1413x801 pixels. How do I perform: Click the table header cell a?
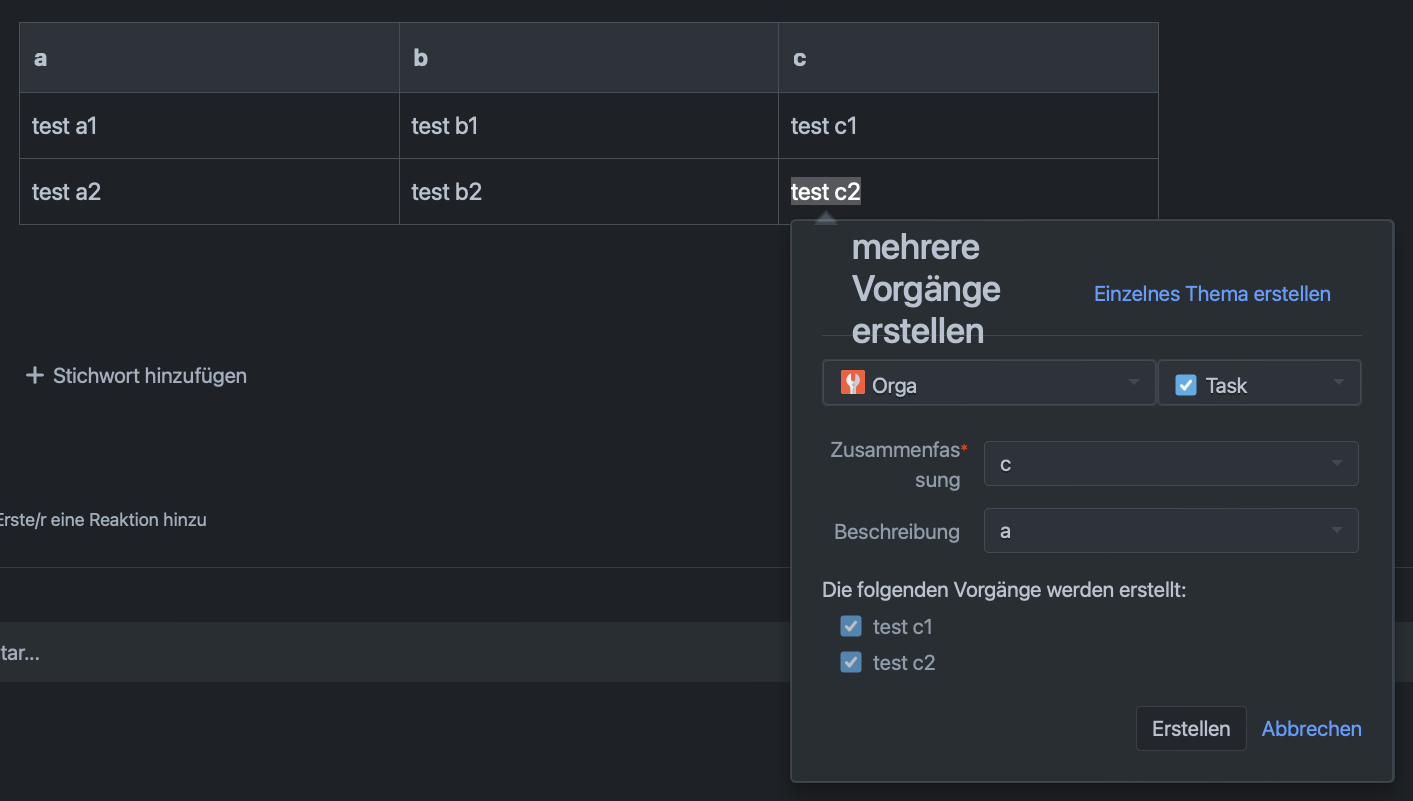click(209, 58)
